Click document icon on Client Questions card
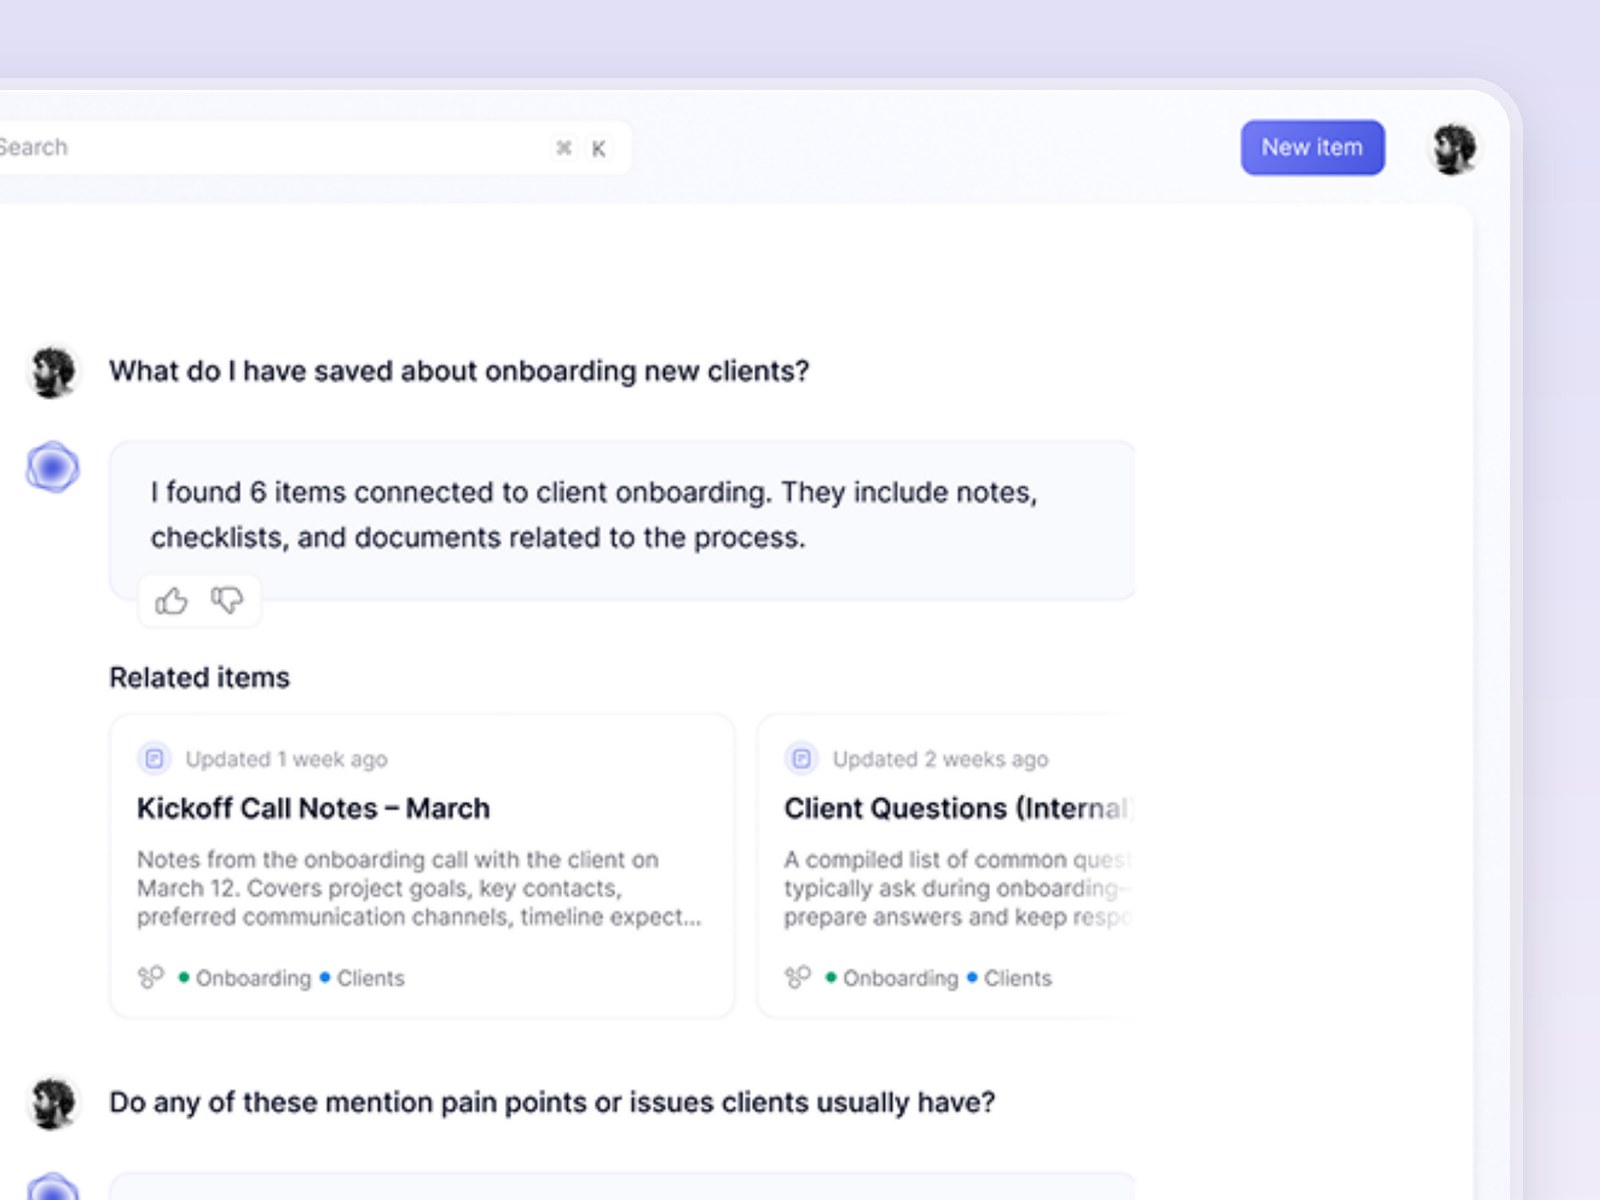This screenshot has height=1200, width=1600. [801, 759]
